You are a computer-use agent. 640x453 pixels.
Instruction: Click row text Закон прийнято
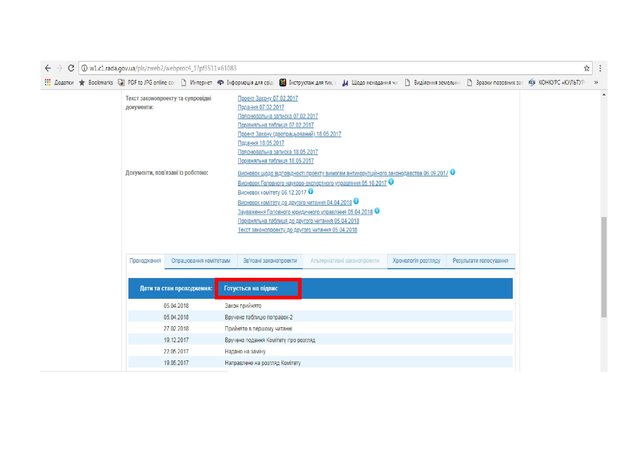point(243,306)
